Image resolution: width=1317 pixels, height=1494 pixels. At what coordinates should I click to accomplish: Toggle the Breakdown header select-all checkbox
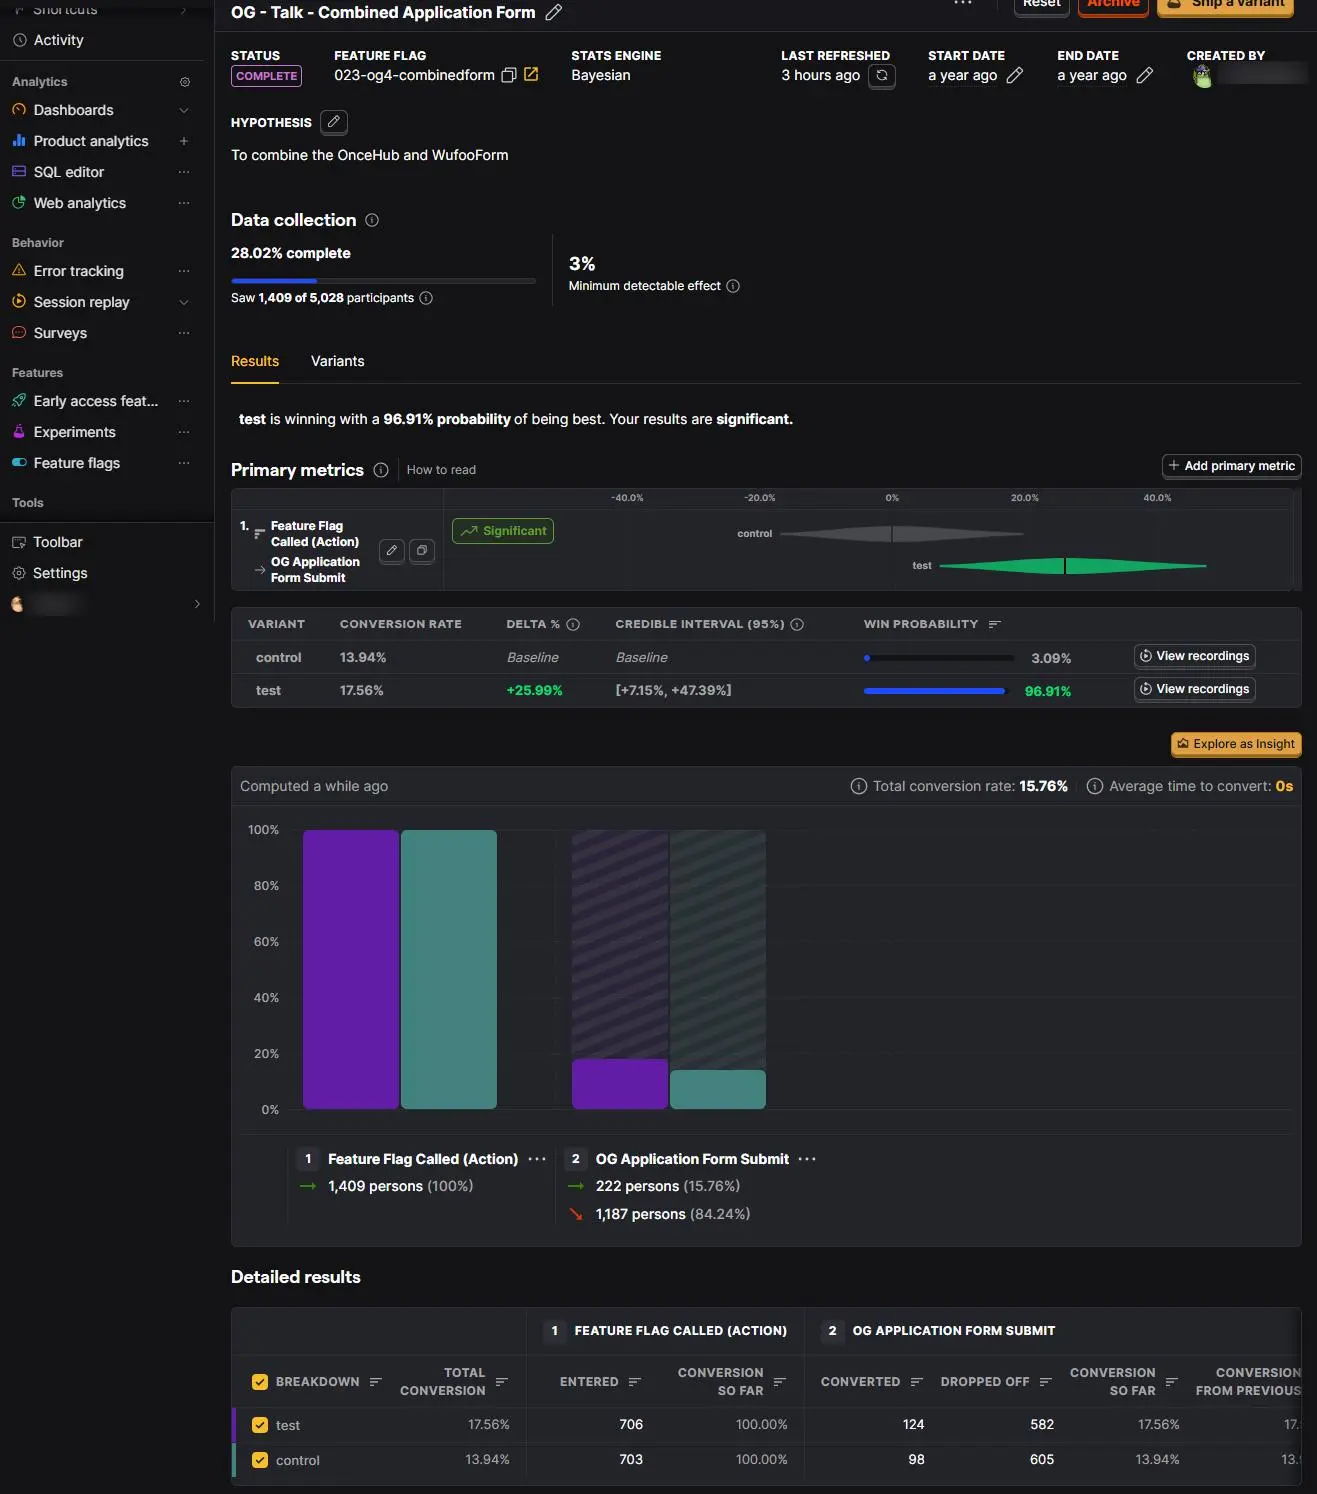260,1382
